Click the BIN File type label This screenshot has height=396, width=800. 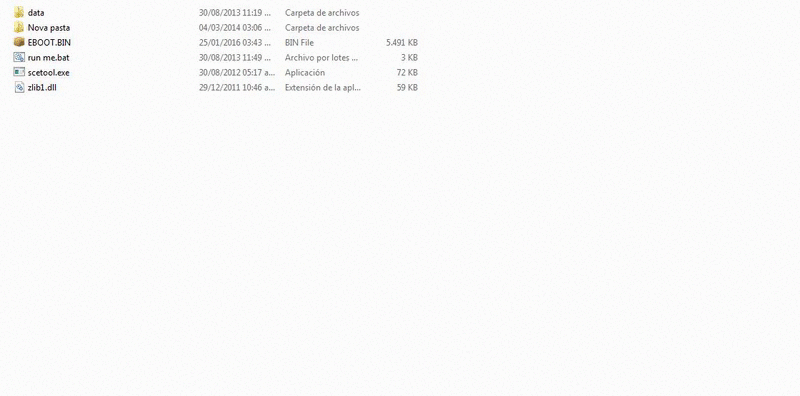pos(299,42)
